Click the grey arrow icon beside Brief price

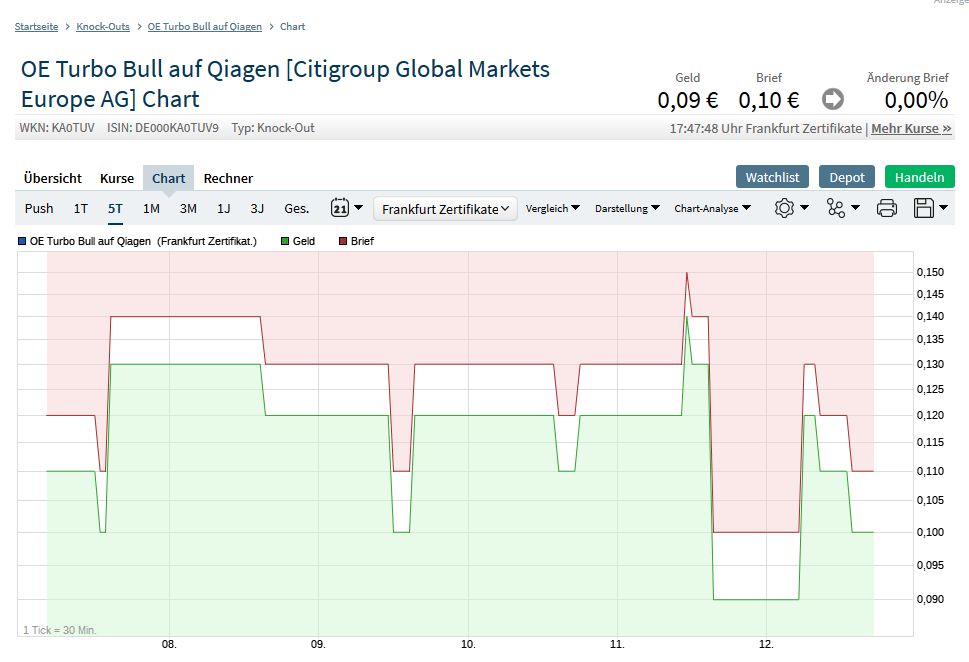pyautogui.click(x=833, y=99)
